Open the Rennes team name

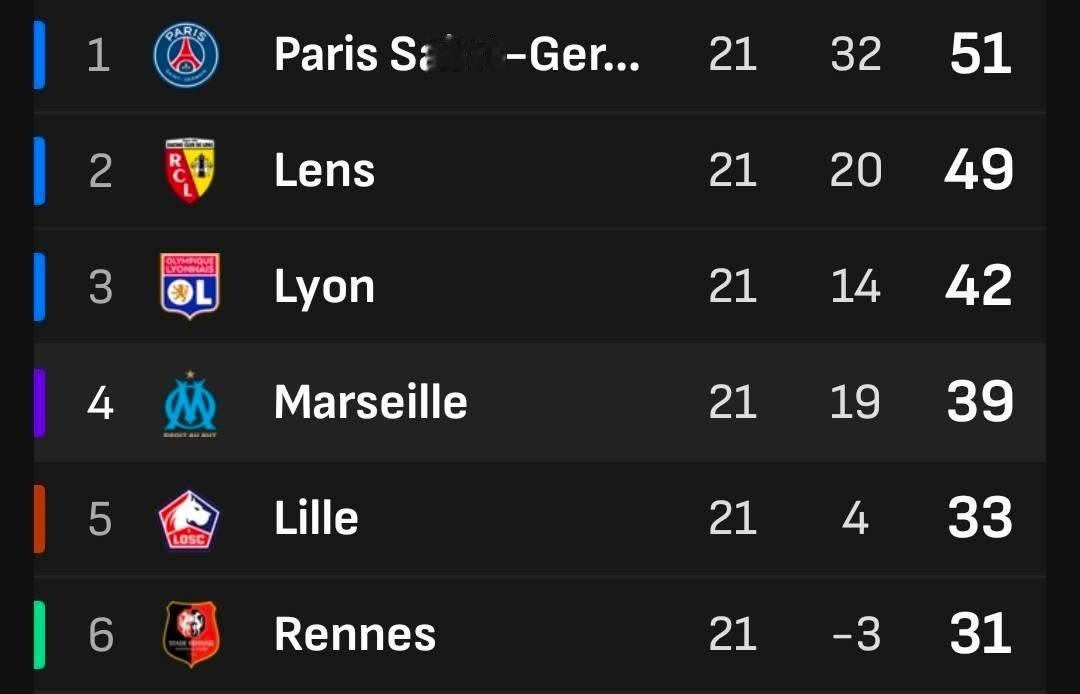355,634
